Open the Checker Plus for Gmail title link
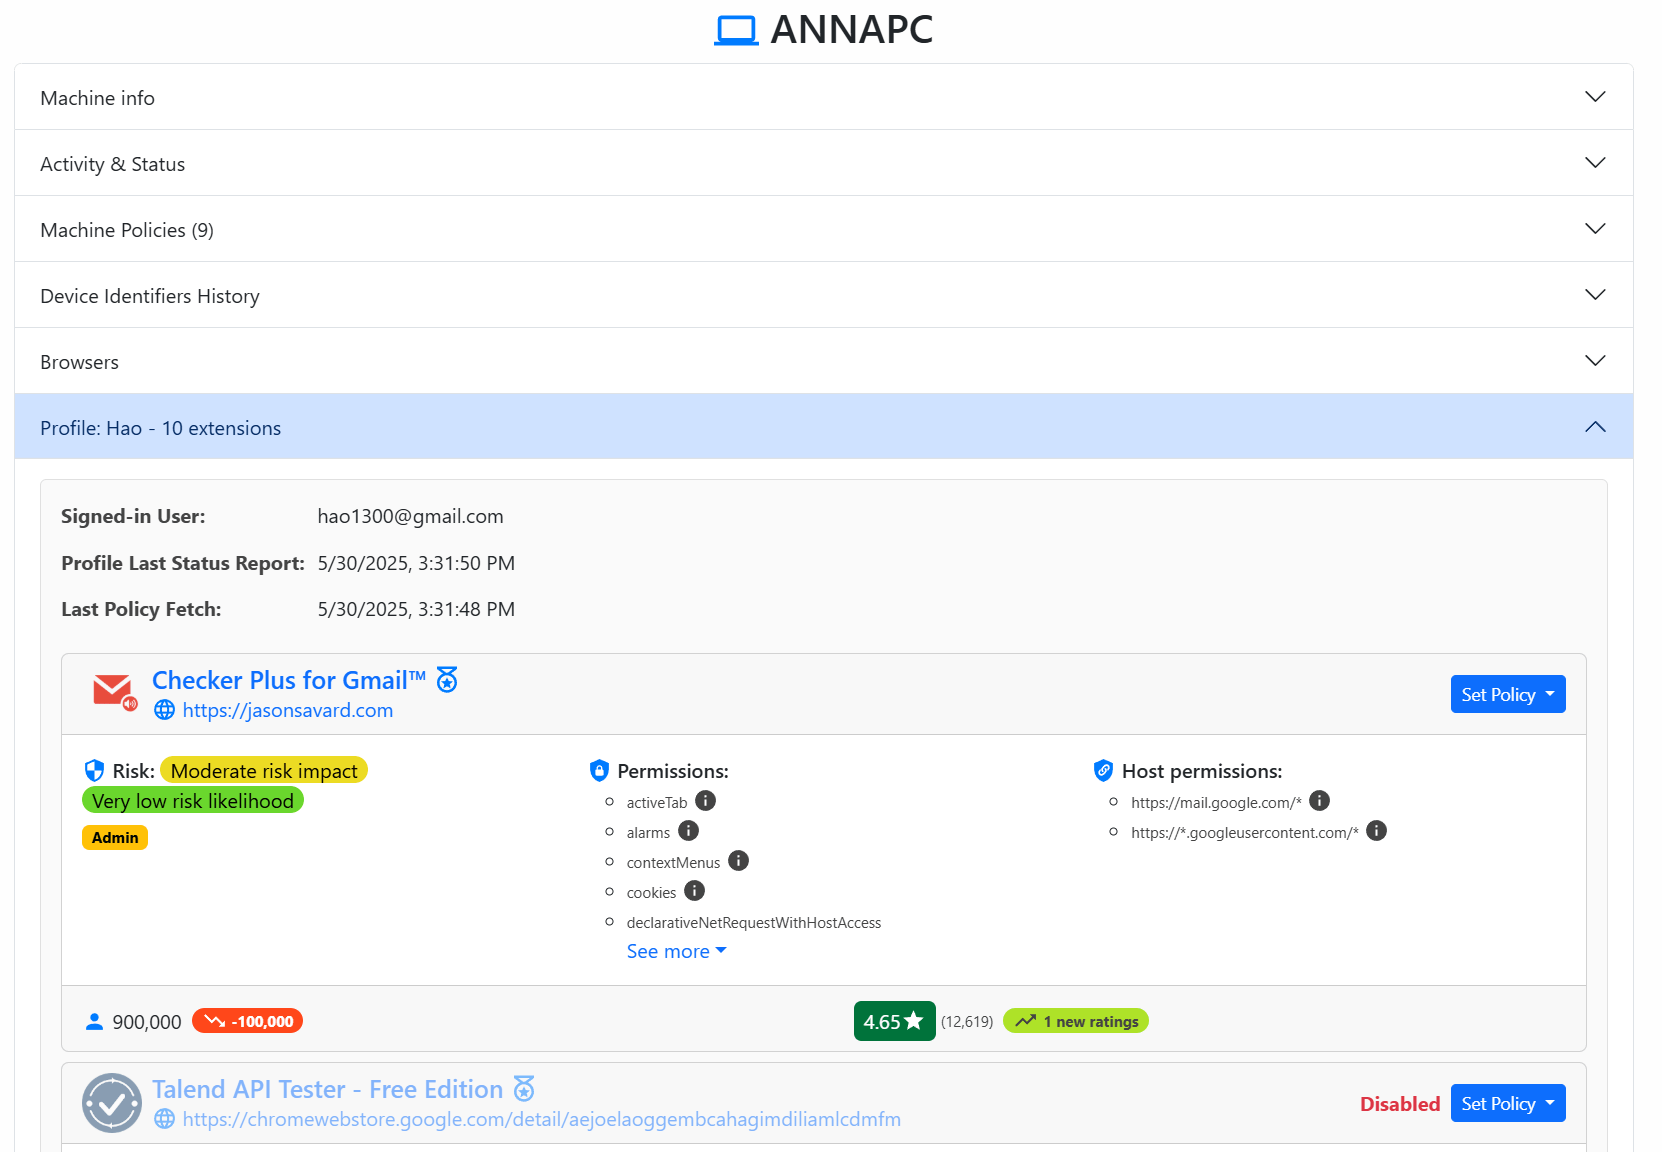The image size is (1662, 1152). coord(289,680)
